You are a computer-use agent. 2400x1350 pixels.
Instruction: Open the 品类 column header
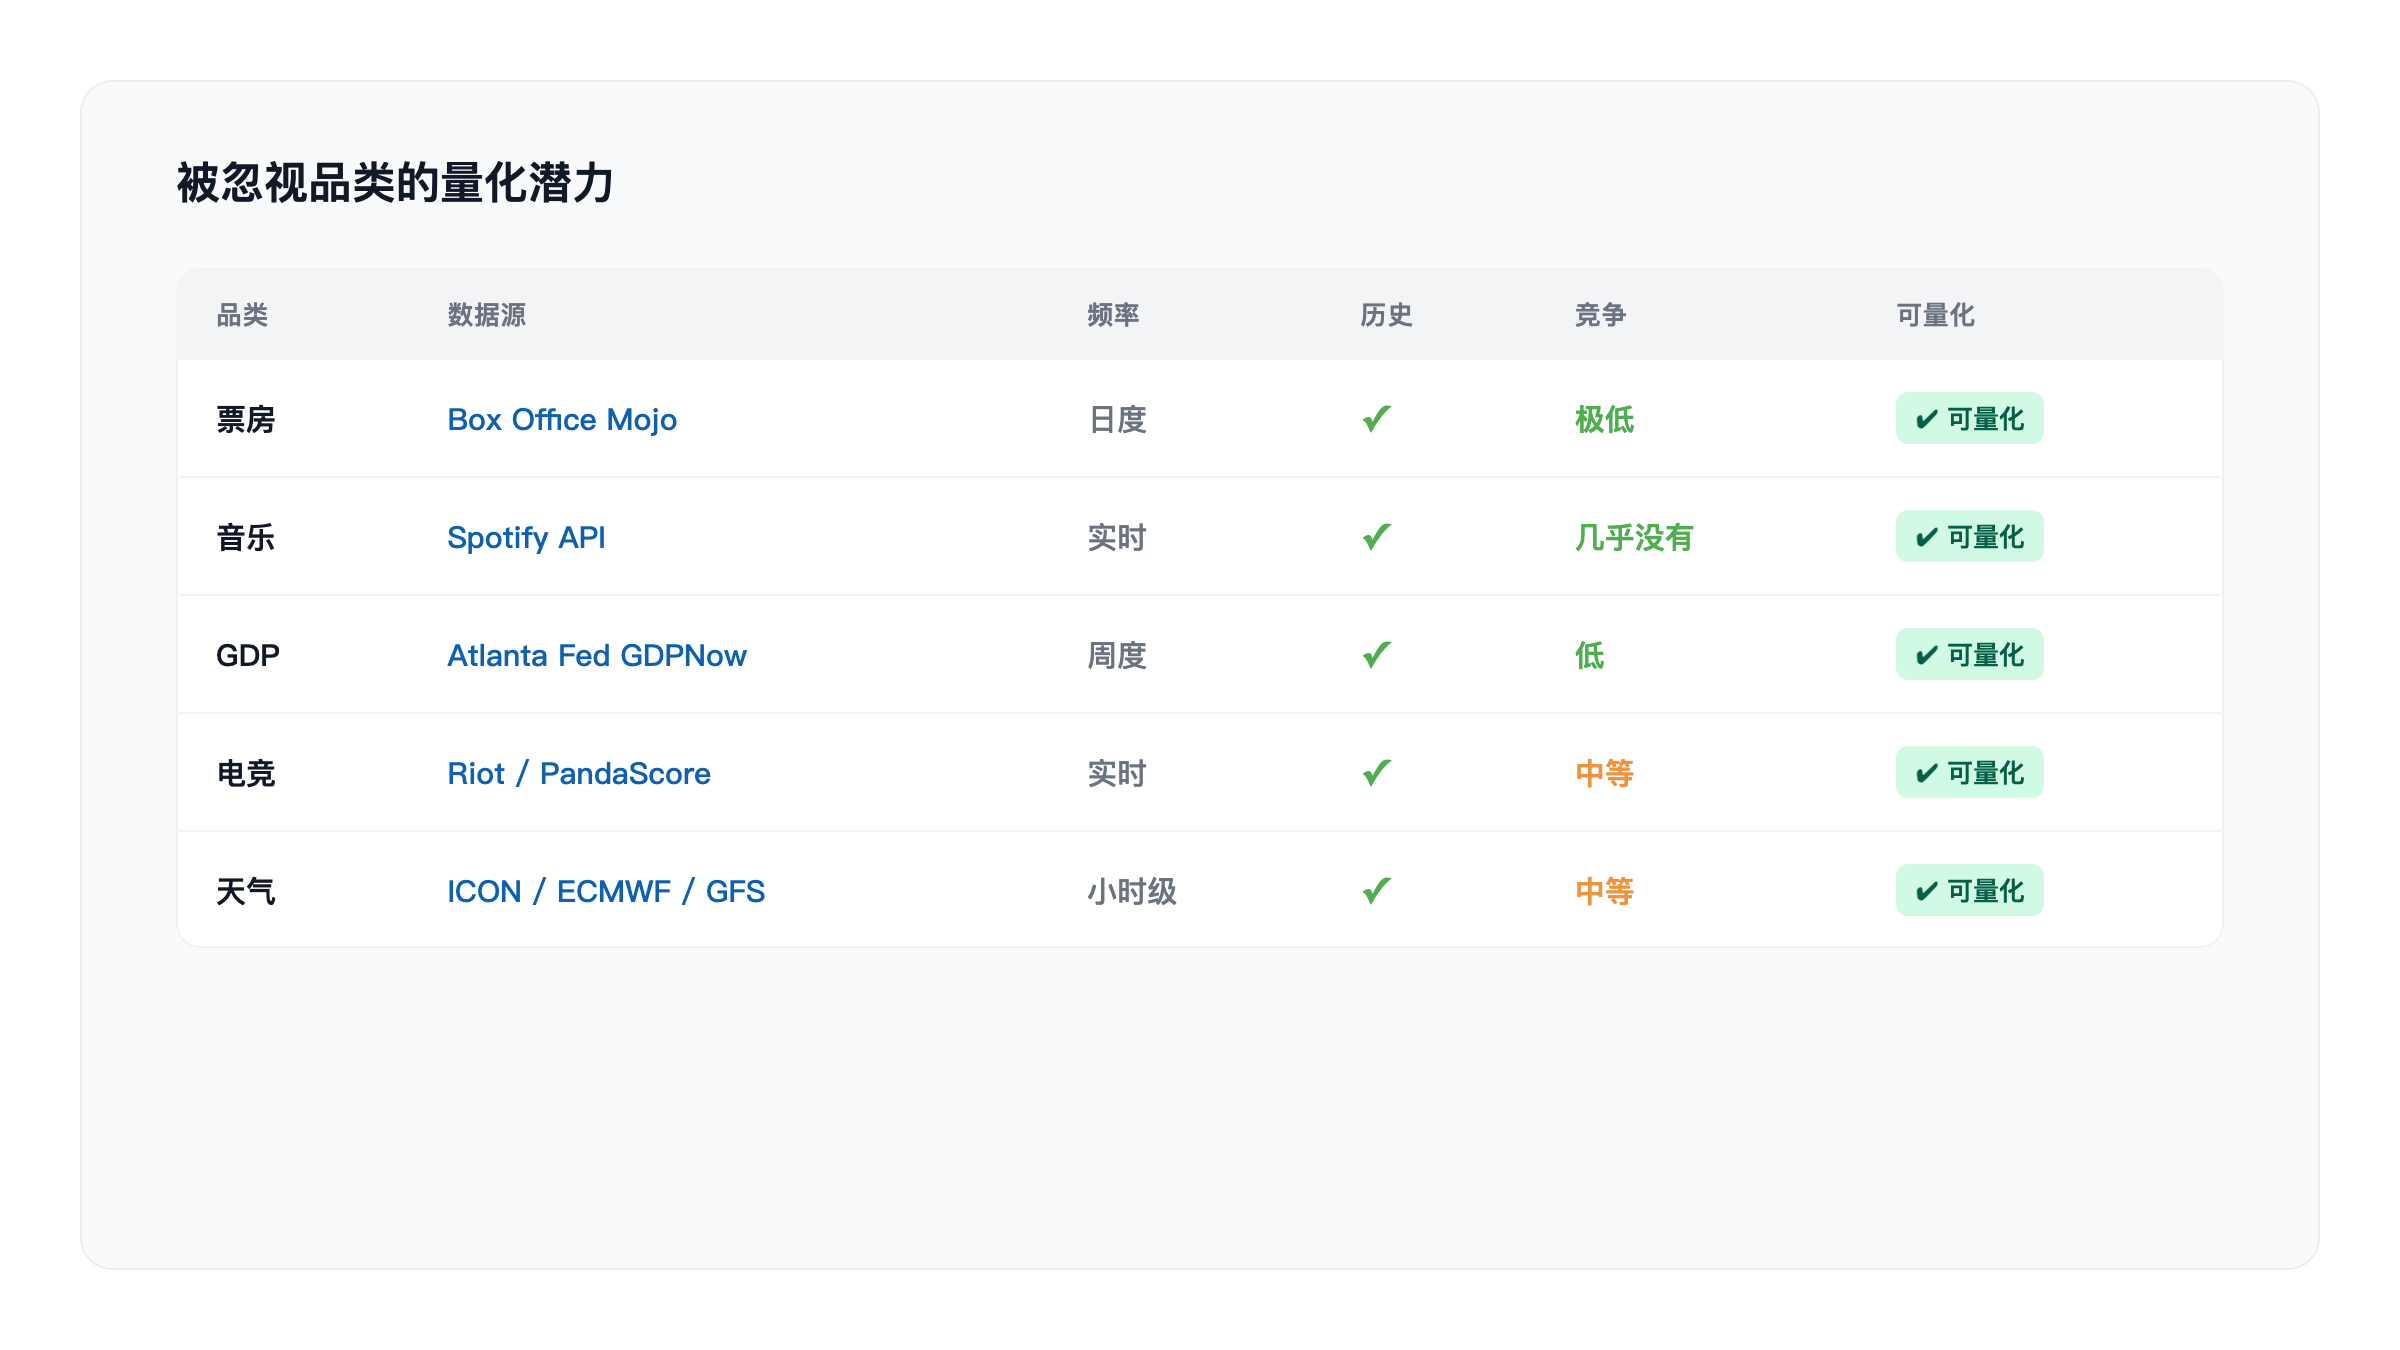point(243,313)
